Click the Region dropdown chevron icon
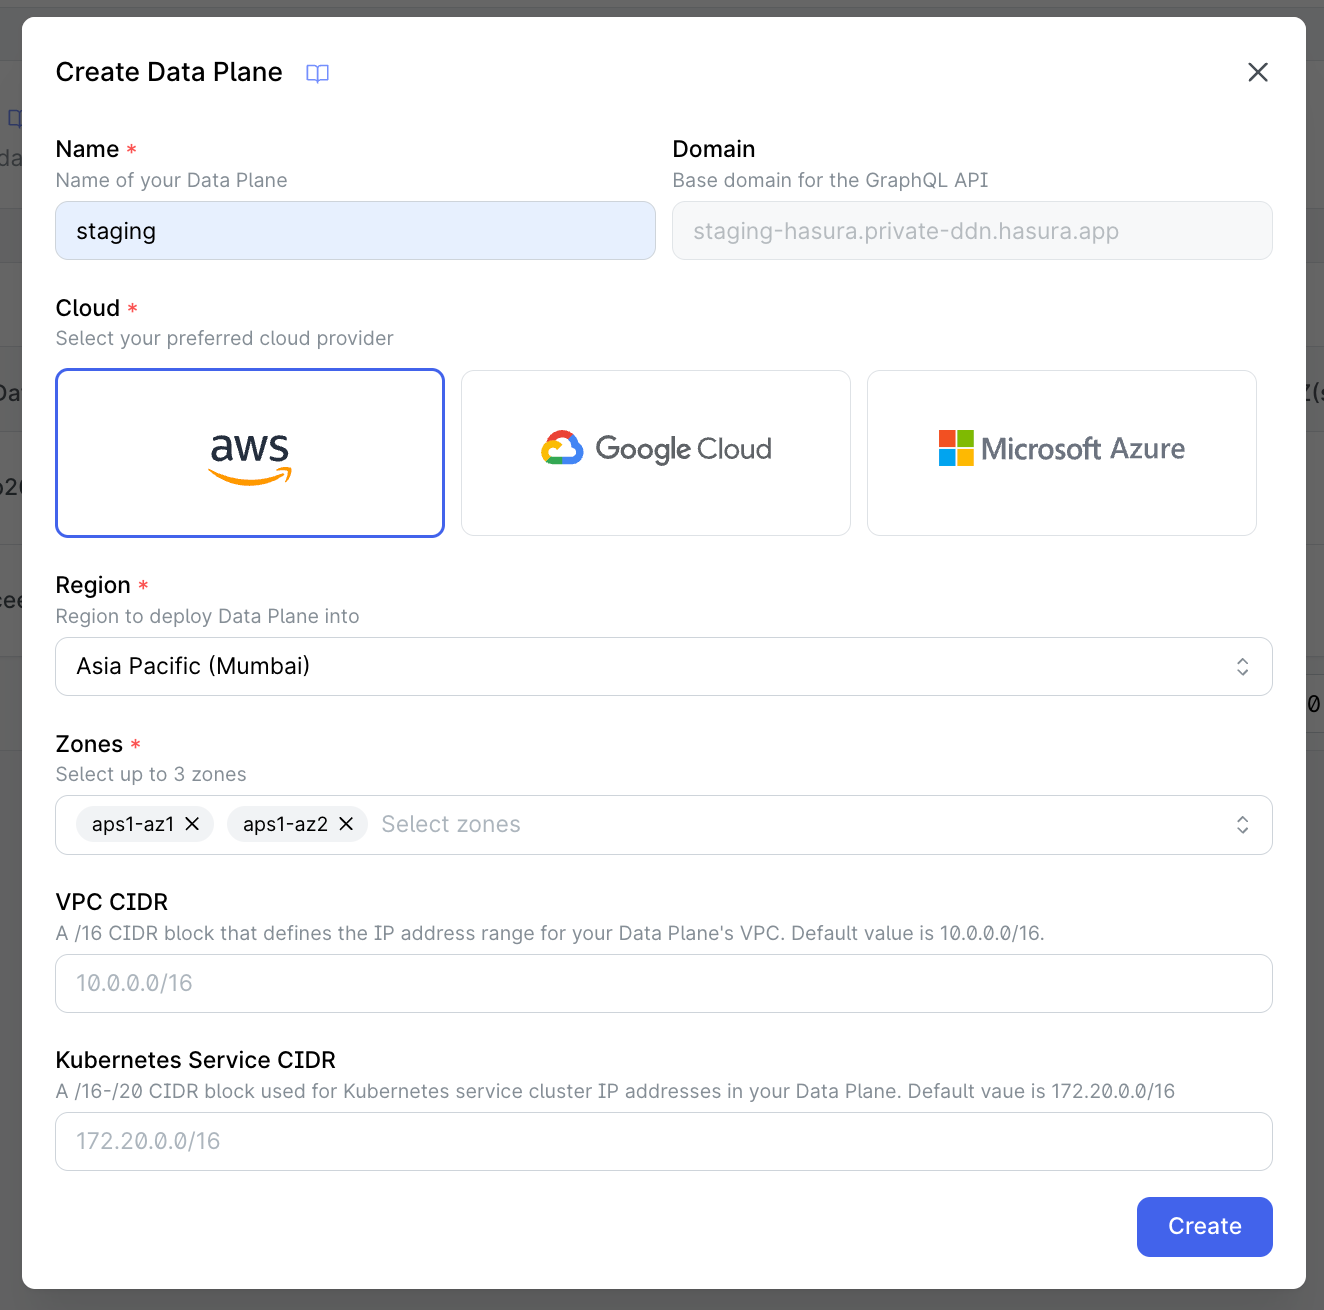This screenshot has width=1324, height=1310. pos(1242,666)
